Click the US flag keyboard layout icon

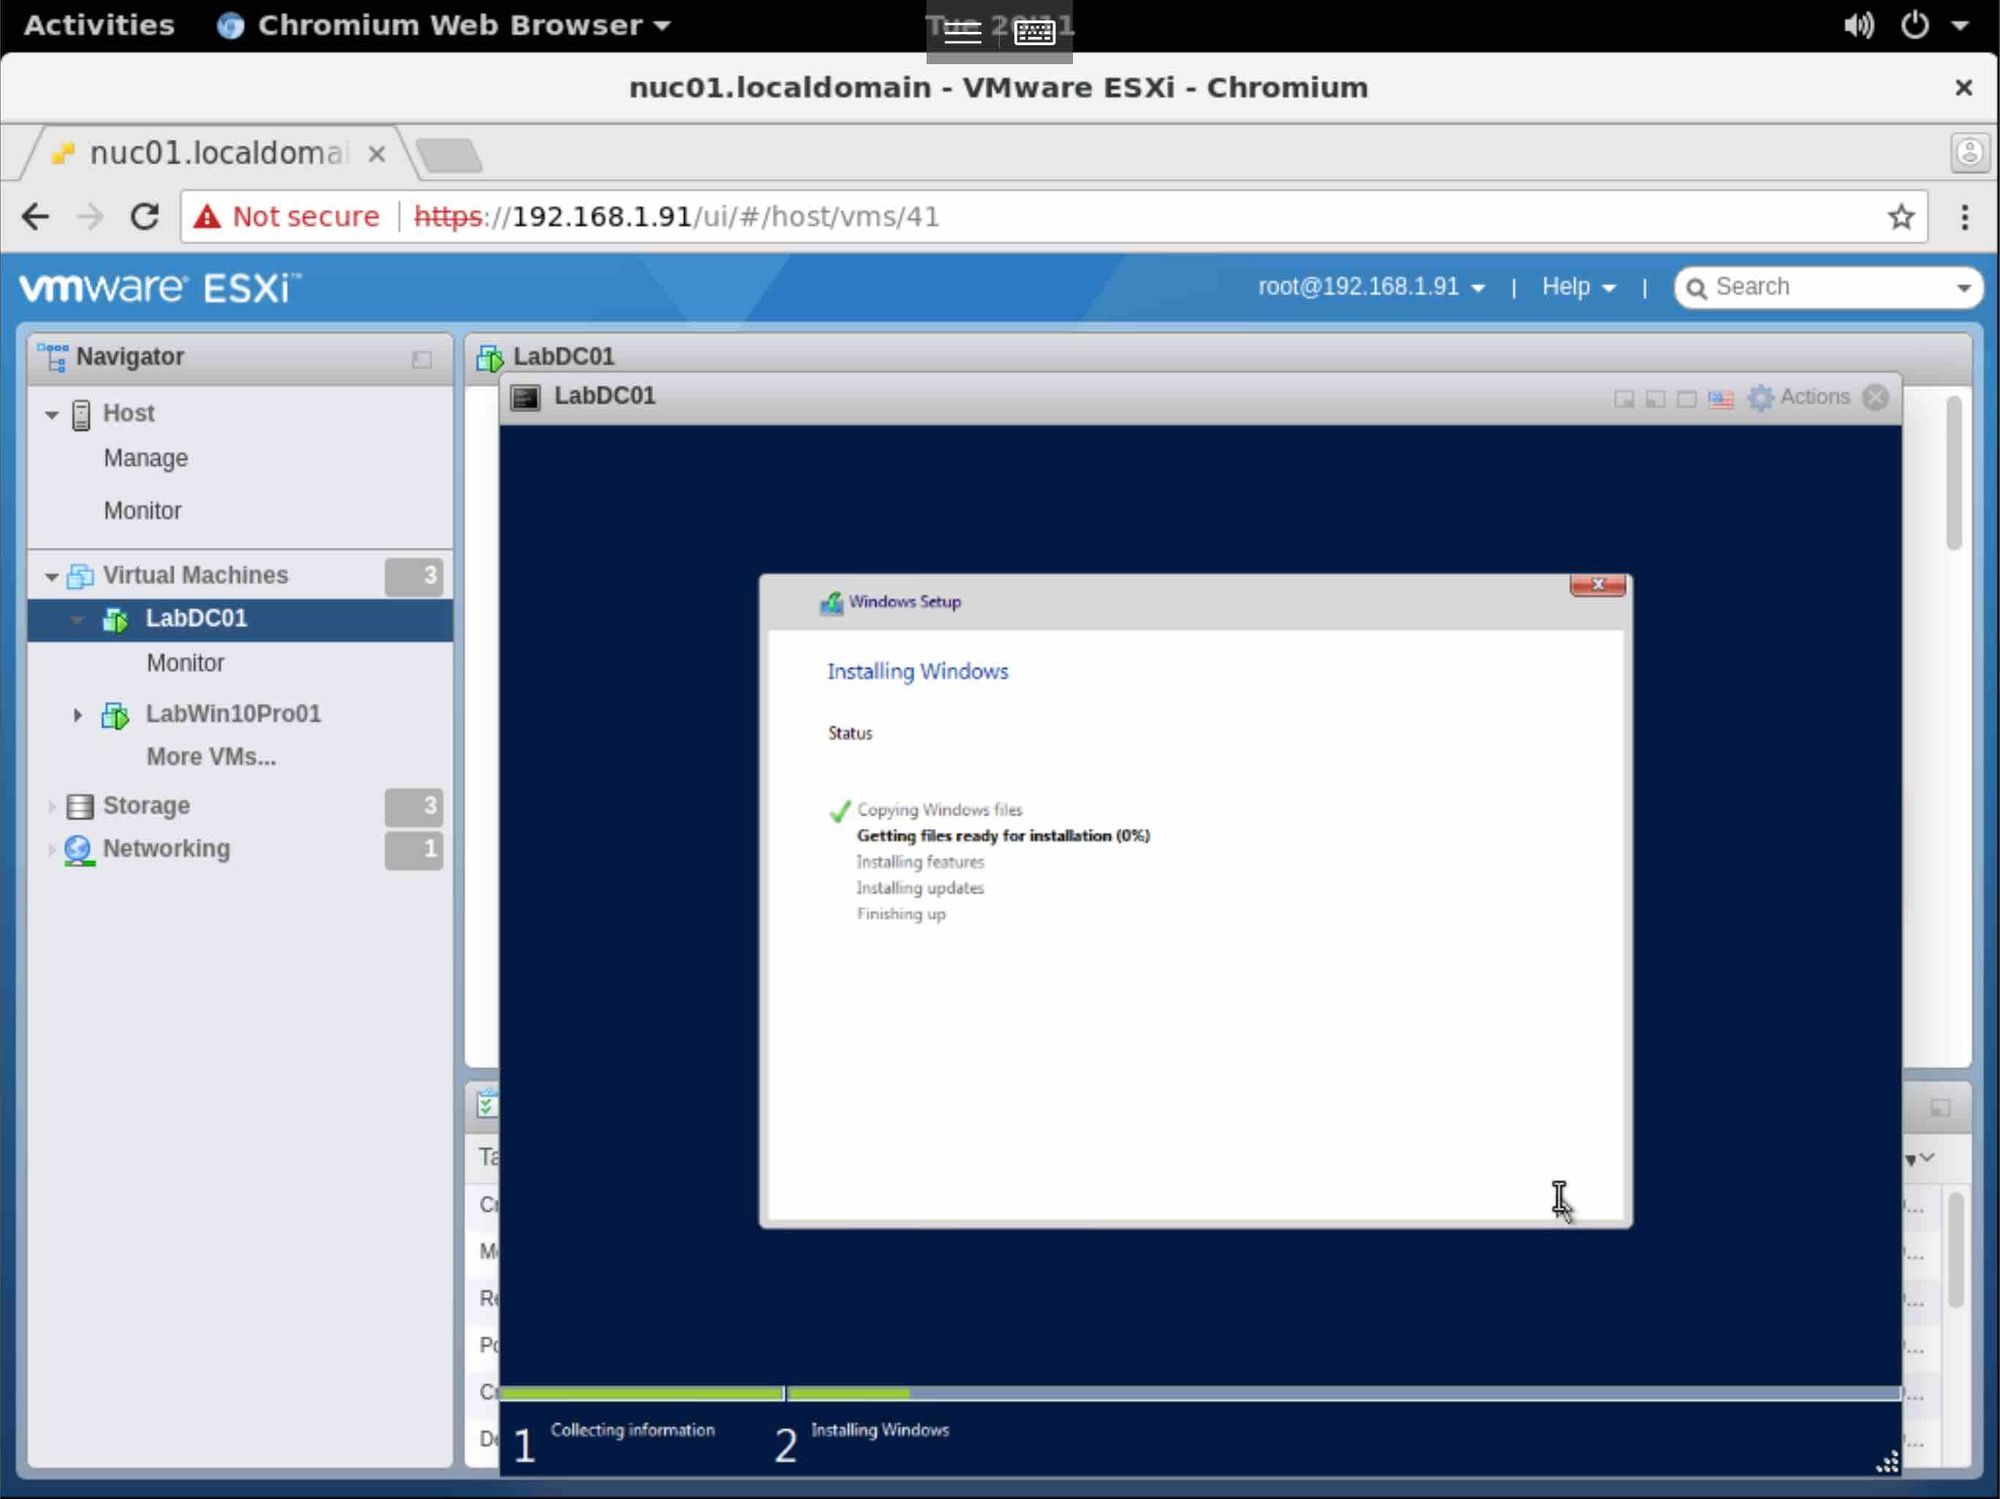click(1720, 399)
